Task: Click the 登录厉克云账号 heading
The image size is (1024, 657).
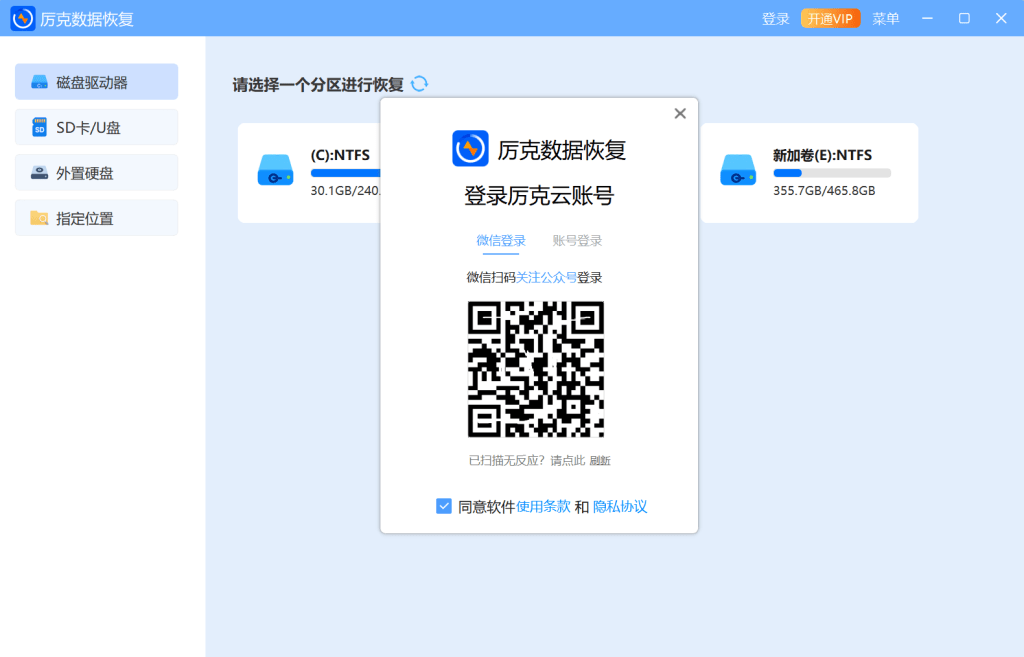Action: tap(539, 195)
